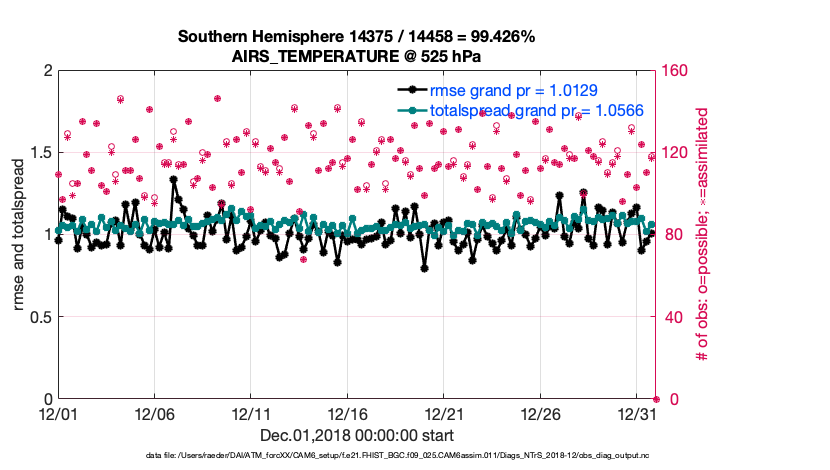Click the data file path text at bottom
Screen dimensions: 830x470
click(398, 455)
